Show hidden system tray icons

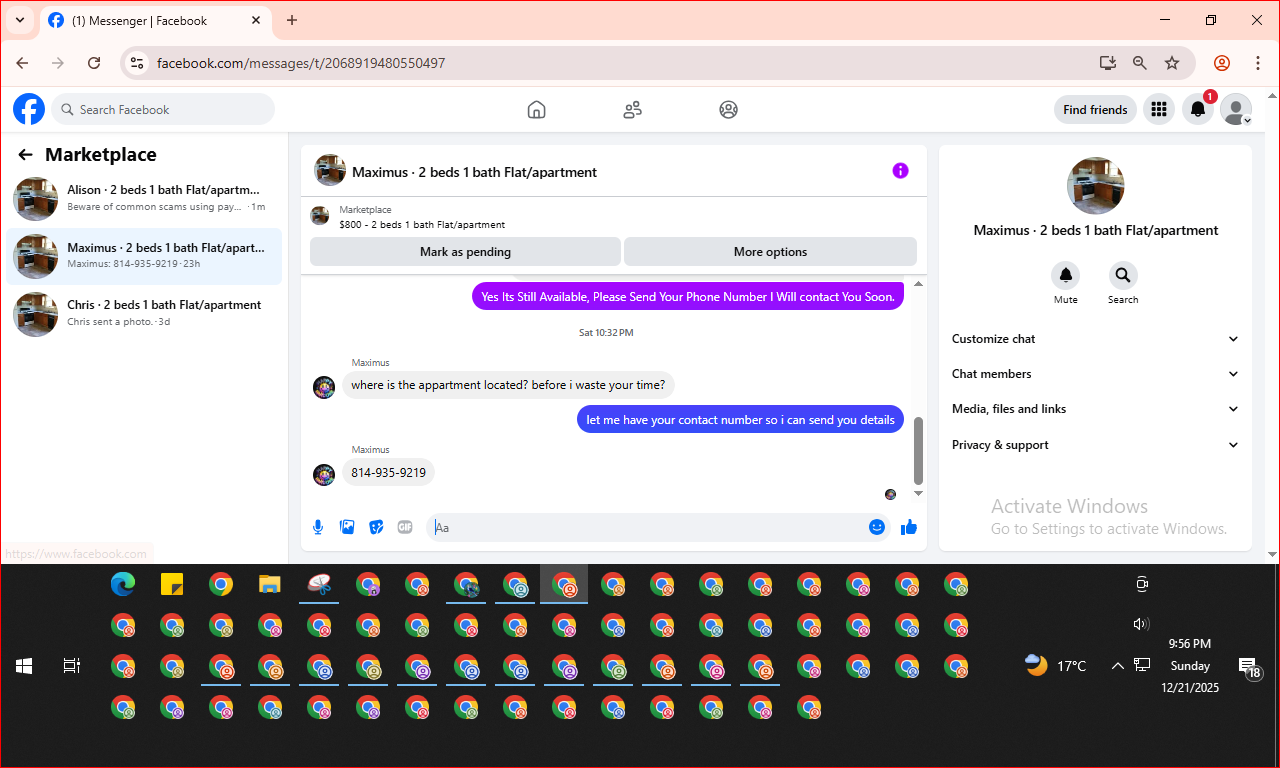pos(1117,666)
